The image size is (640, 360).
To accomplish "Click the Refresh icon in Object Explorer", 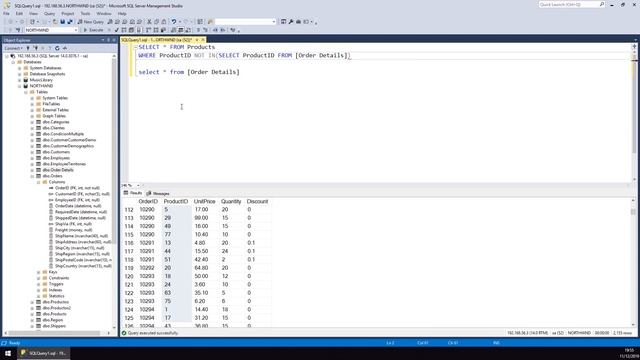I will coord(57,48).
